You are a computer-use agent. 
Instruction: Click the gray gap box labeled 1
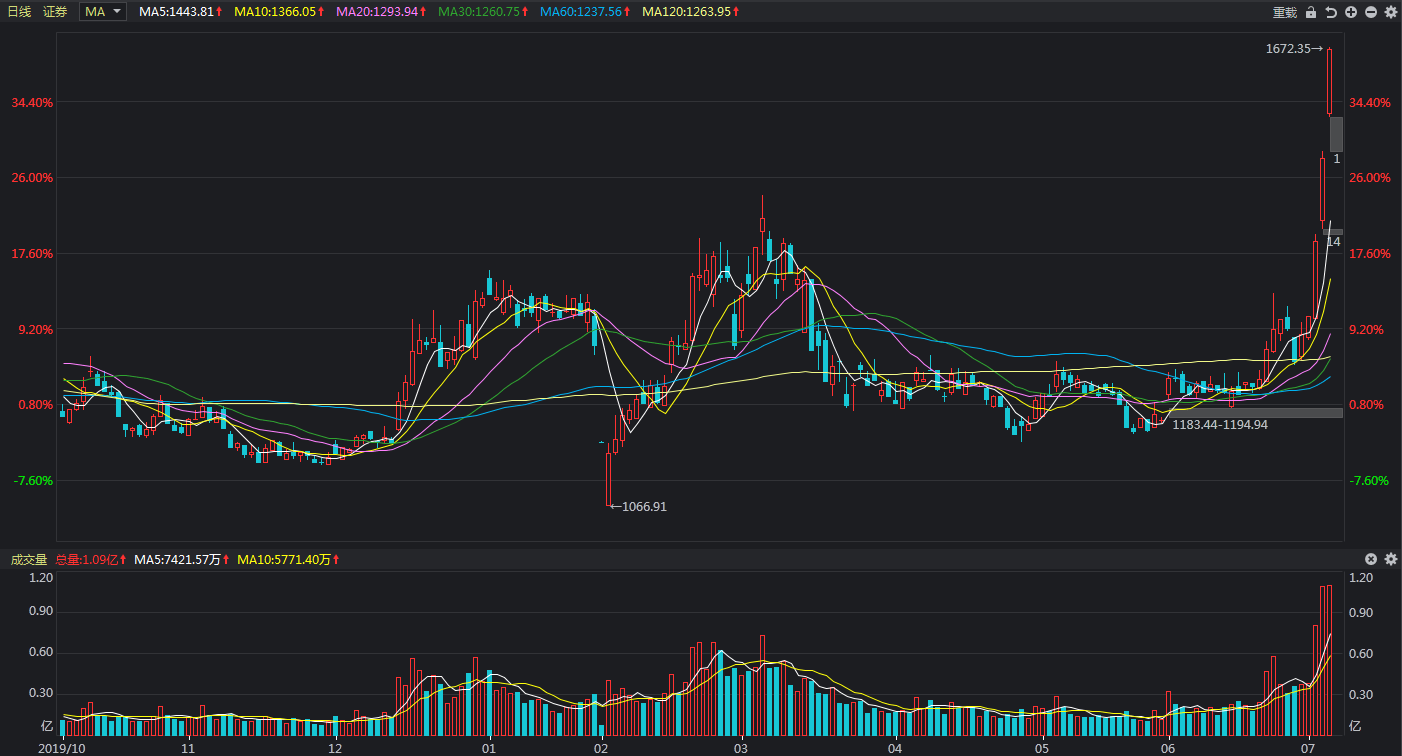[1336, 134]
